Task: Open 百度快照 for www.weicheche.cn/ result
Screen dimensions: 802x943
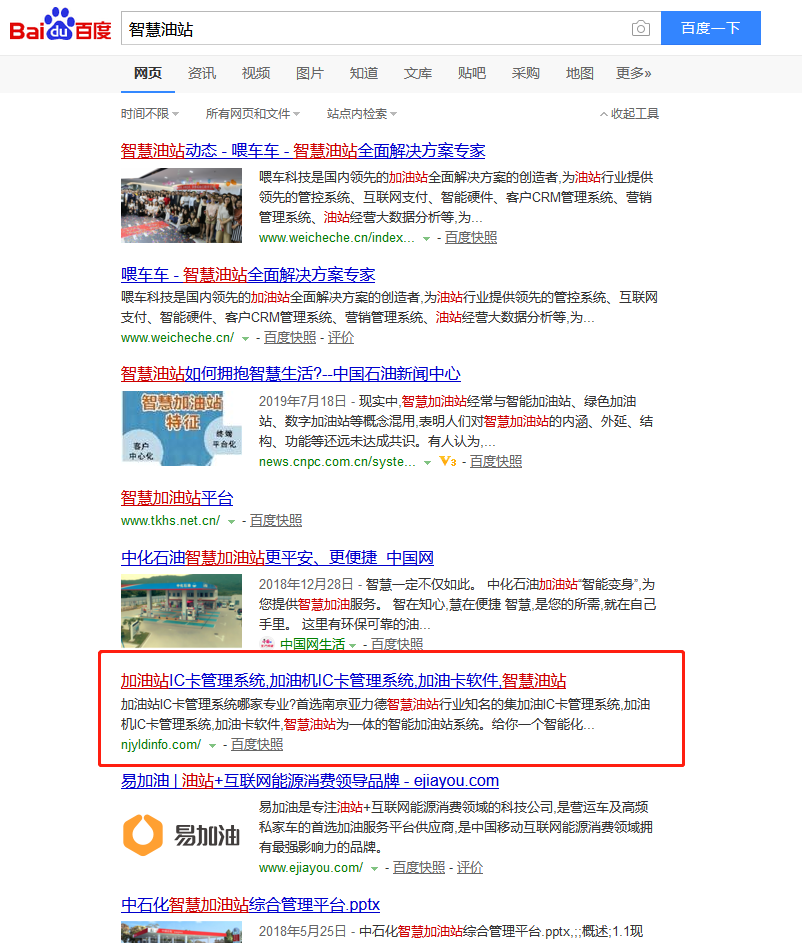Action: 290,337
